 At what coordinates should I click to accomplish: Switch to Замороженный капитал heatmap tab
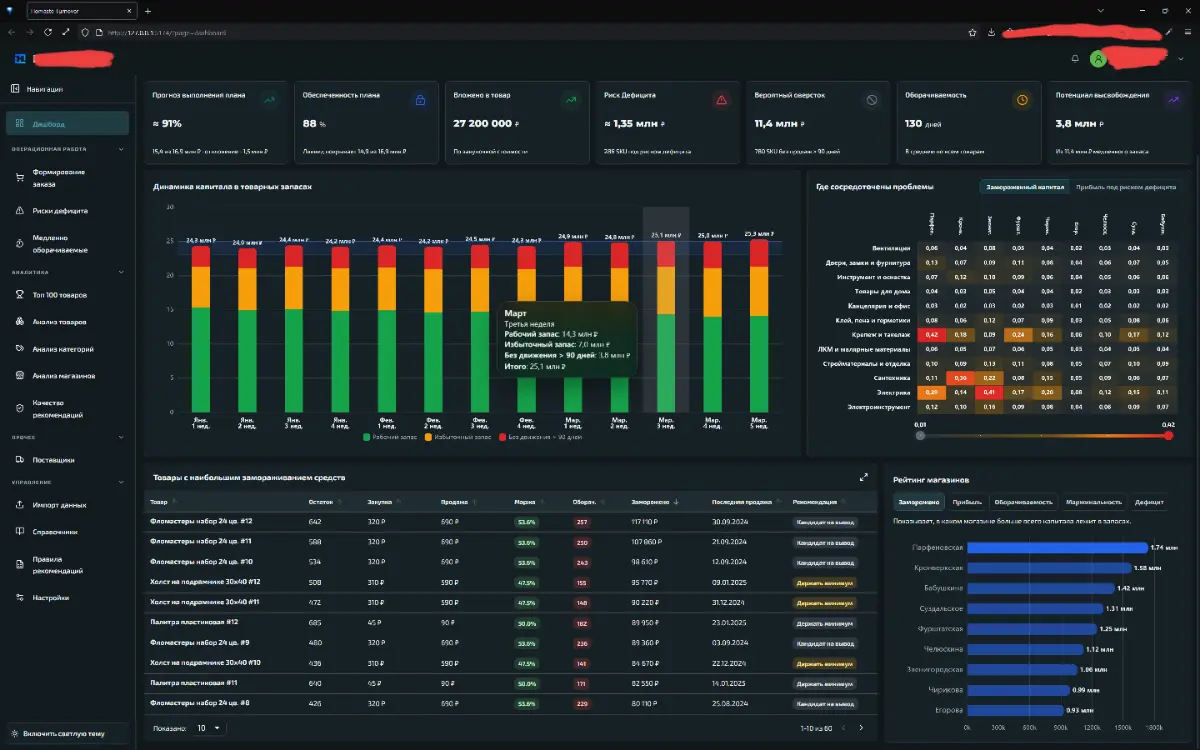point(1024,187)
